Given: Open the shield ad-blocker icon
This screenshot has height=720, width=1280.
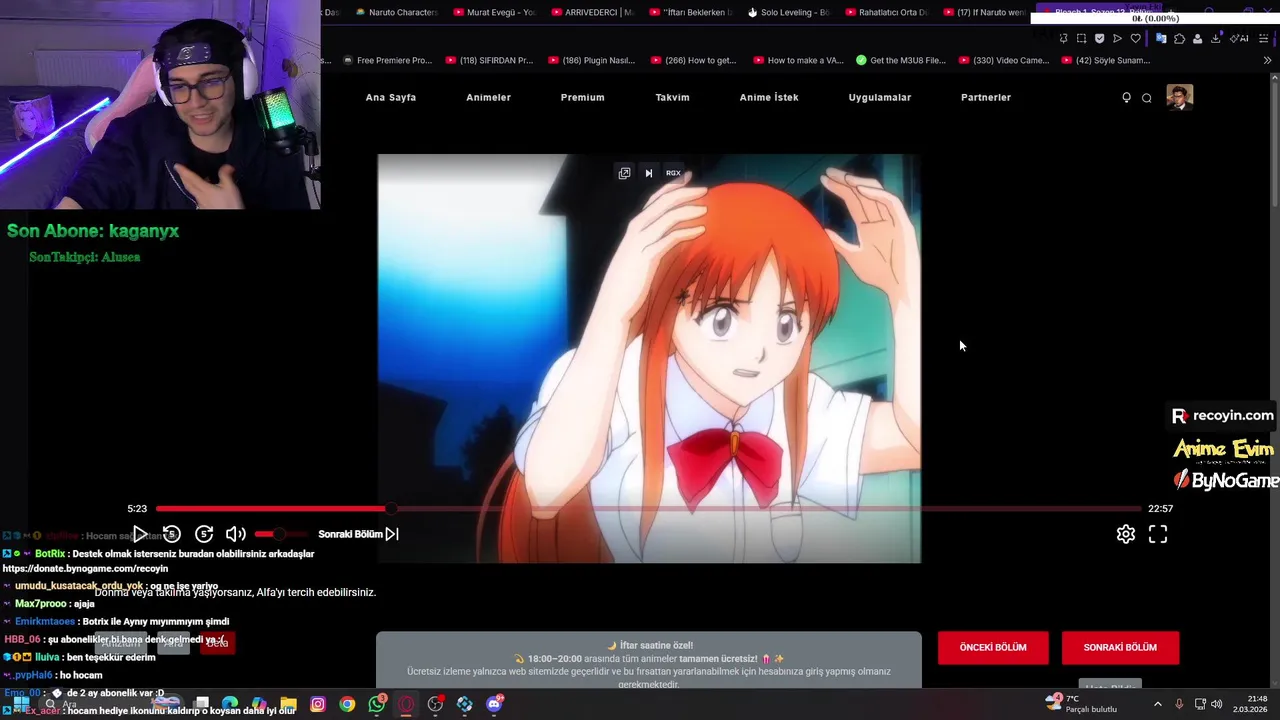Looking at the screenshot, I should (1099, 38).
